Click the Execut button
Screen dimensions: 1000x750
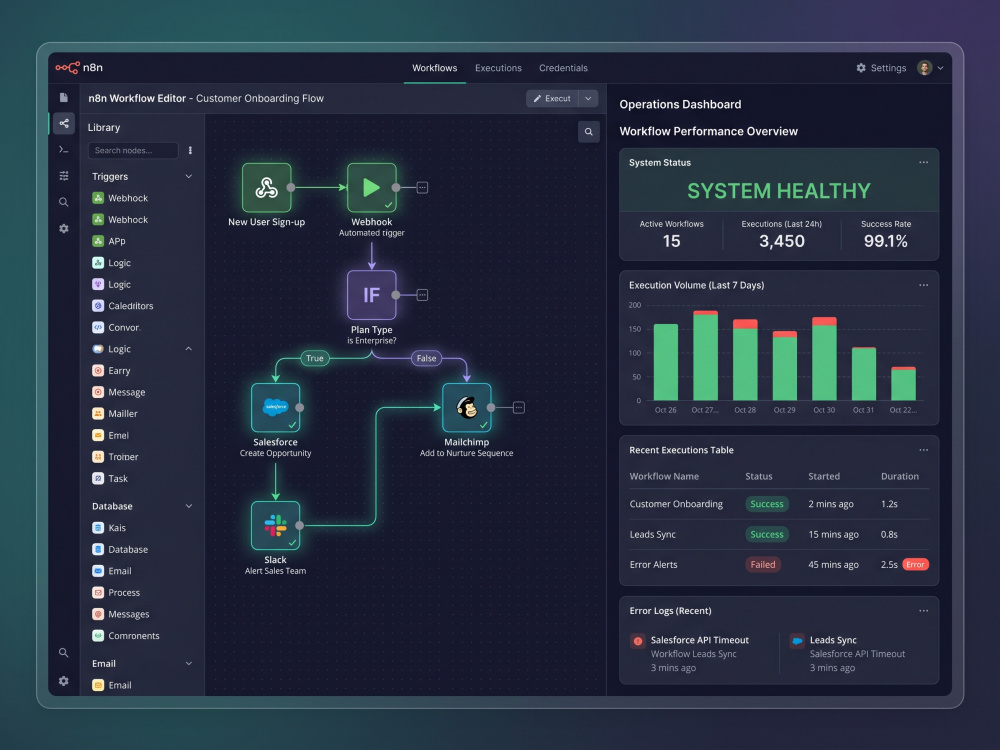(x=552, y=99)
